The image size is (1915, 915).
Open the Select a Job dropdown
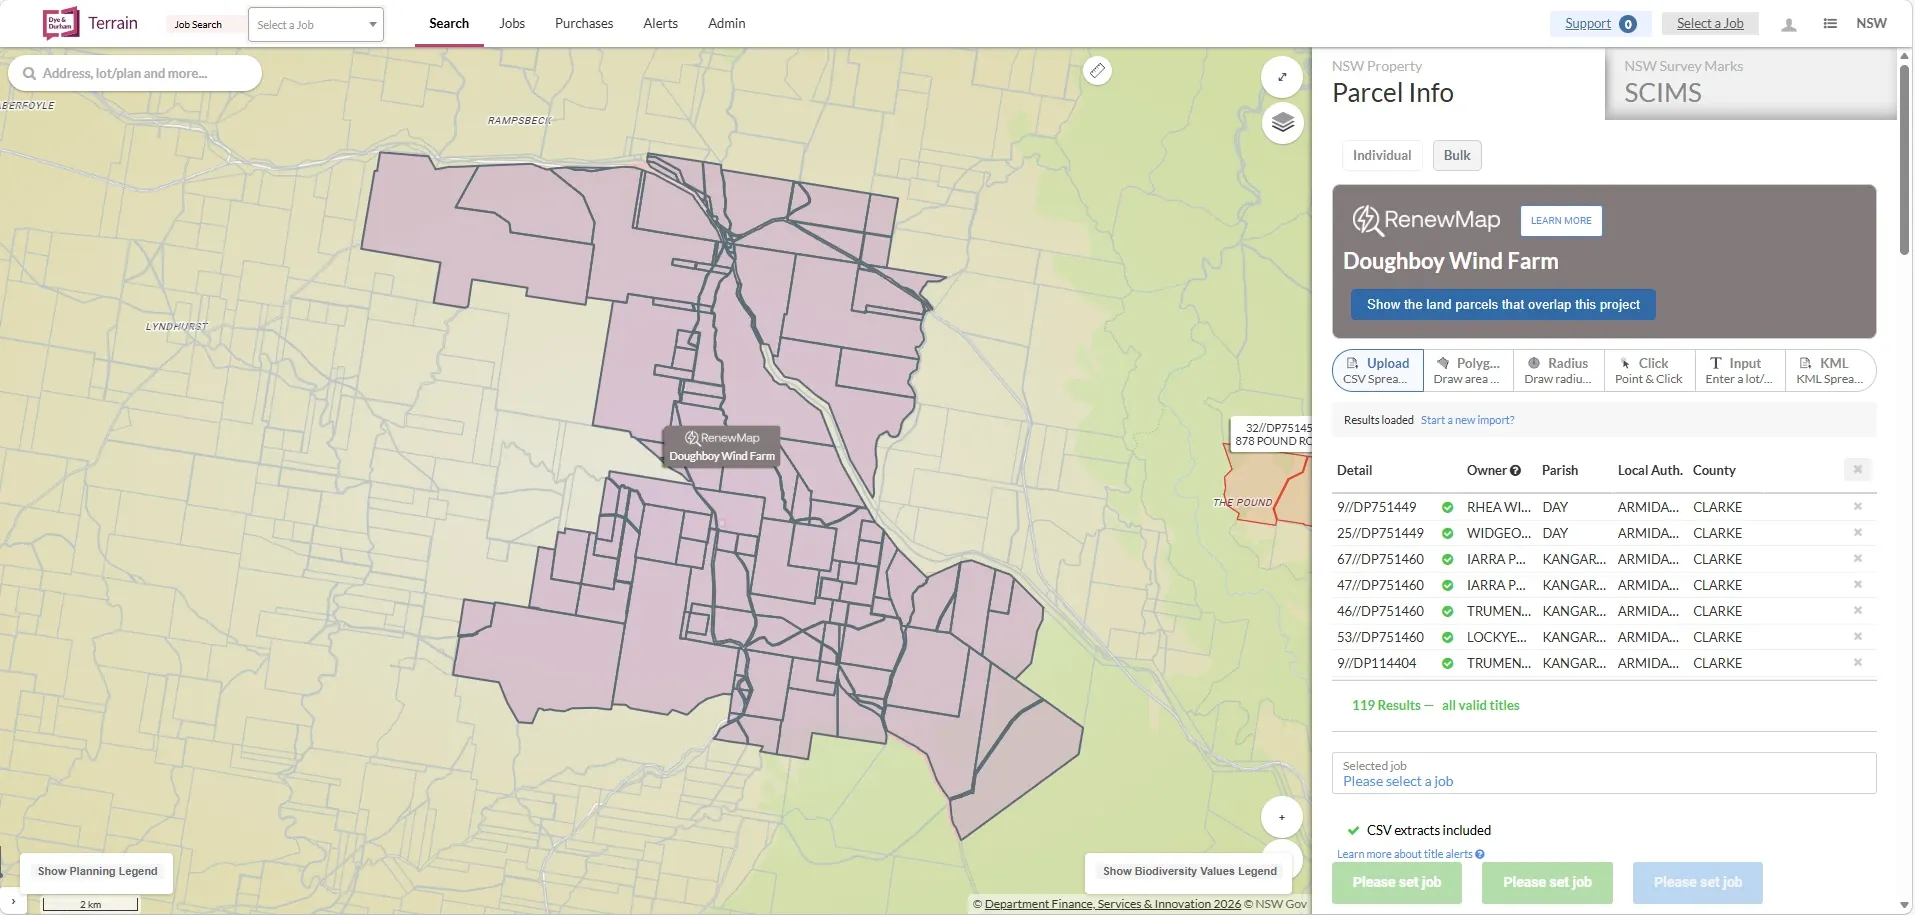315,25
